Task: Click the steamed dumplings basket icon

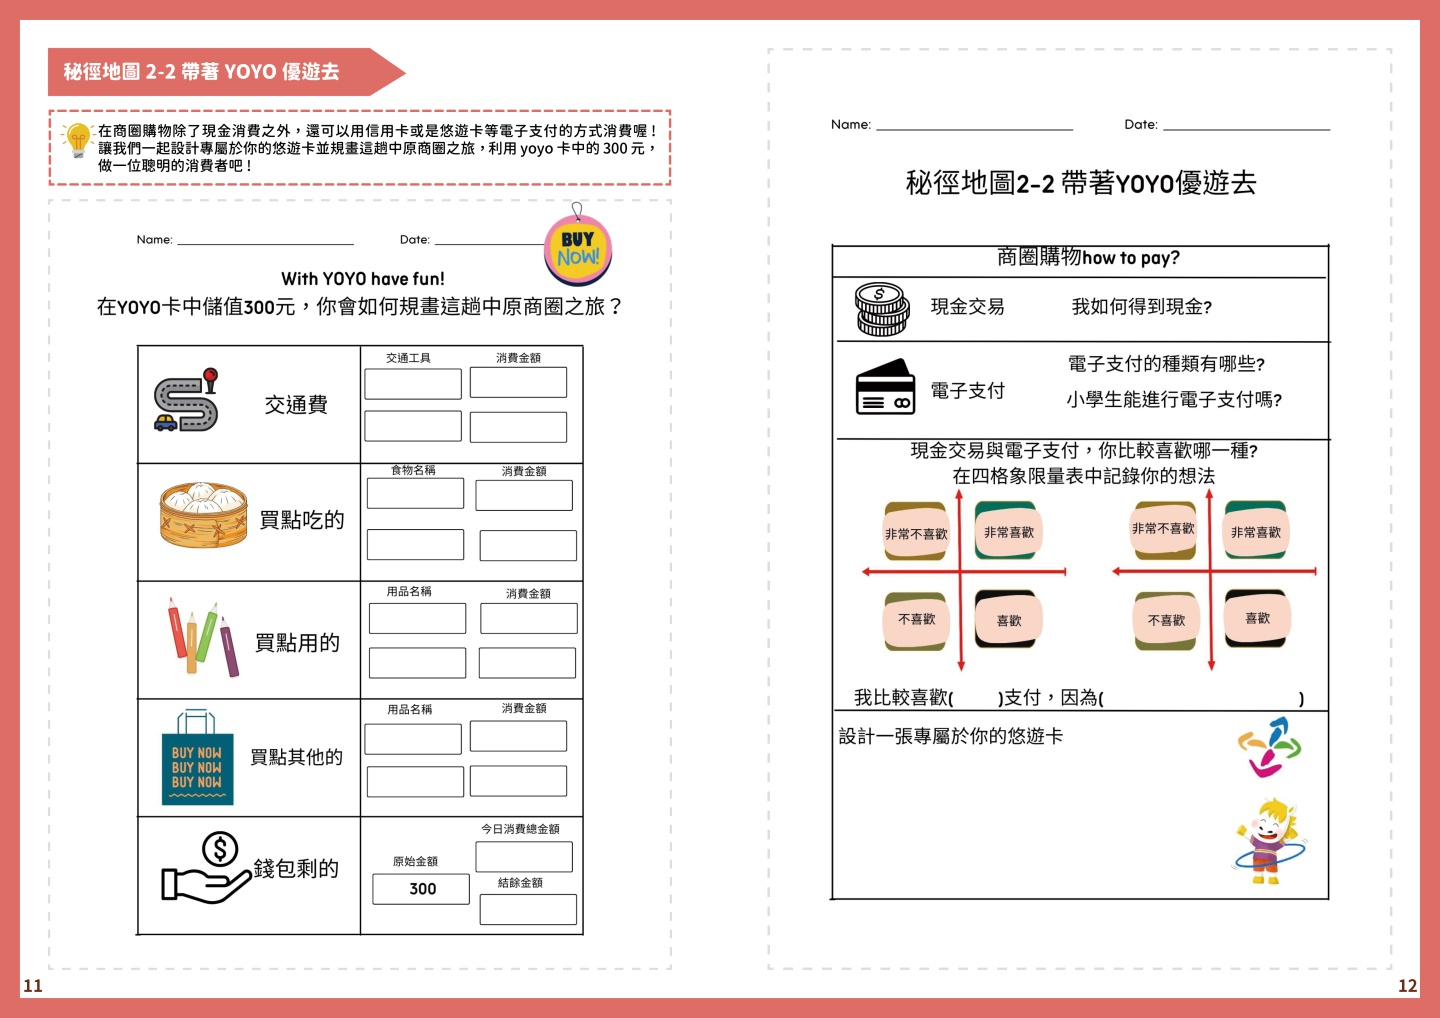Action: tap(203, 515)
